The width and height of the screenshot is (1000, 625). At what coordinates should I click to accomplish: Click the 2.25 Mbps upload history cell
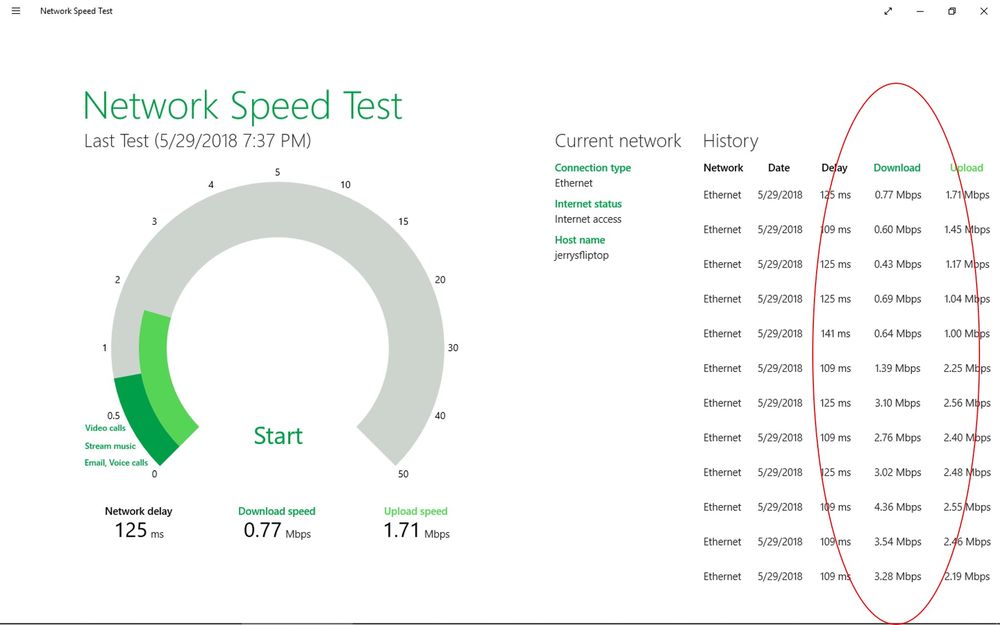point(967,369)
